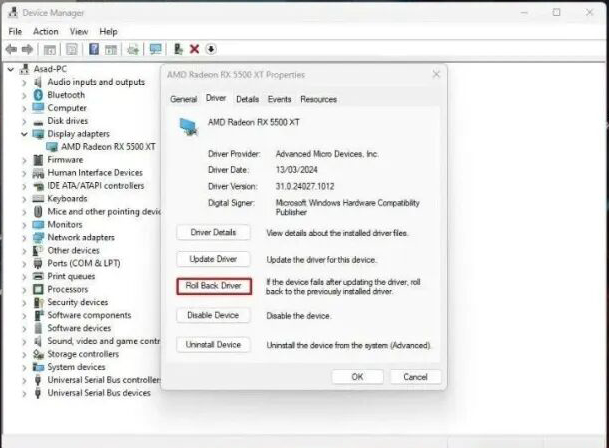This screenshot has width=609, height=448.
Task: Expand the Human Interface Devices node
Action: tap(24, 173)
